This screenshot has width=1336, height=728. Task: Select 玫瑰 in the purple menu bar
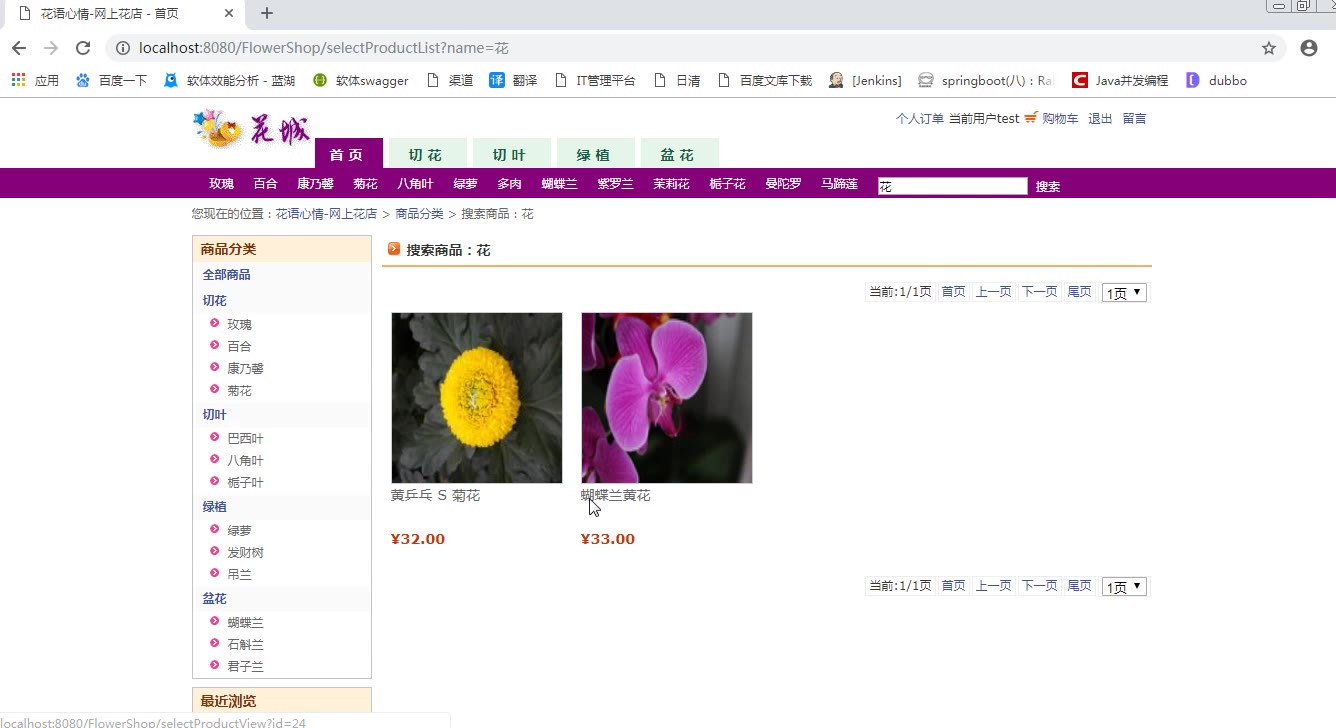(x=221, y=184)
